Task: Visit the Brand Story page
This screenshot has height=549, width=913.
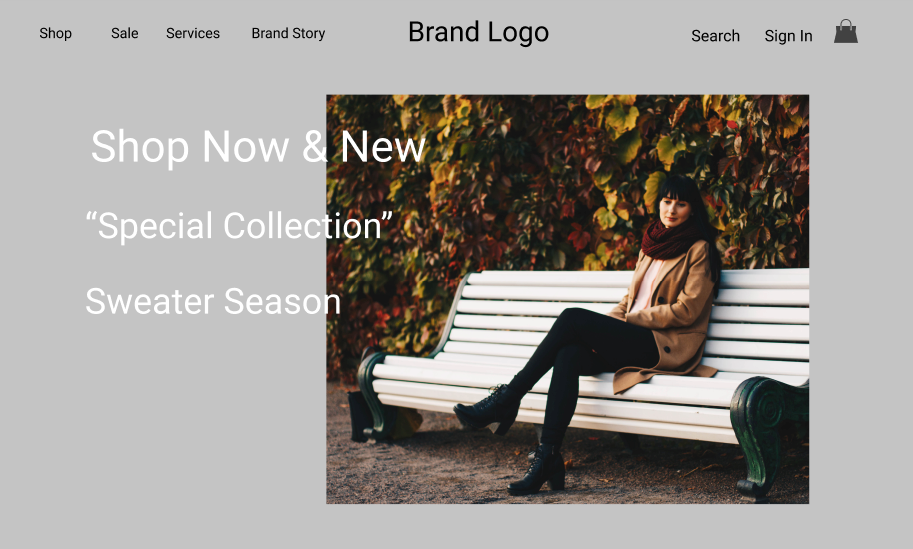Action: [288, 34]
